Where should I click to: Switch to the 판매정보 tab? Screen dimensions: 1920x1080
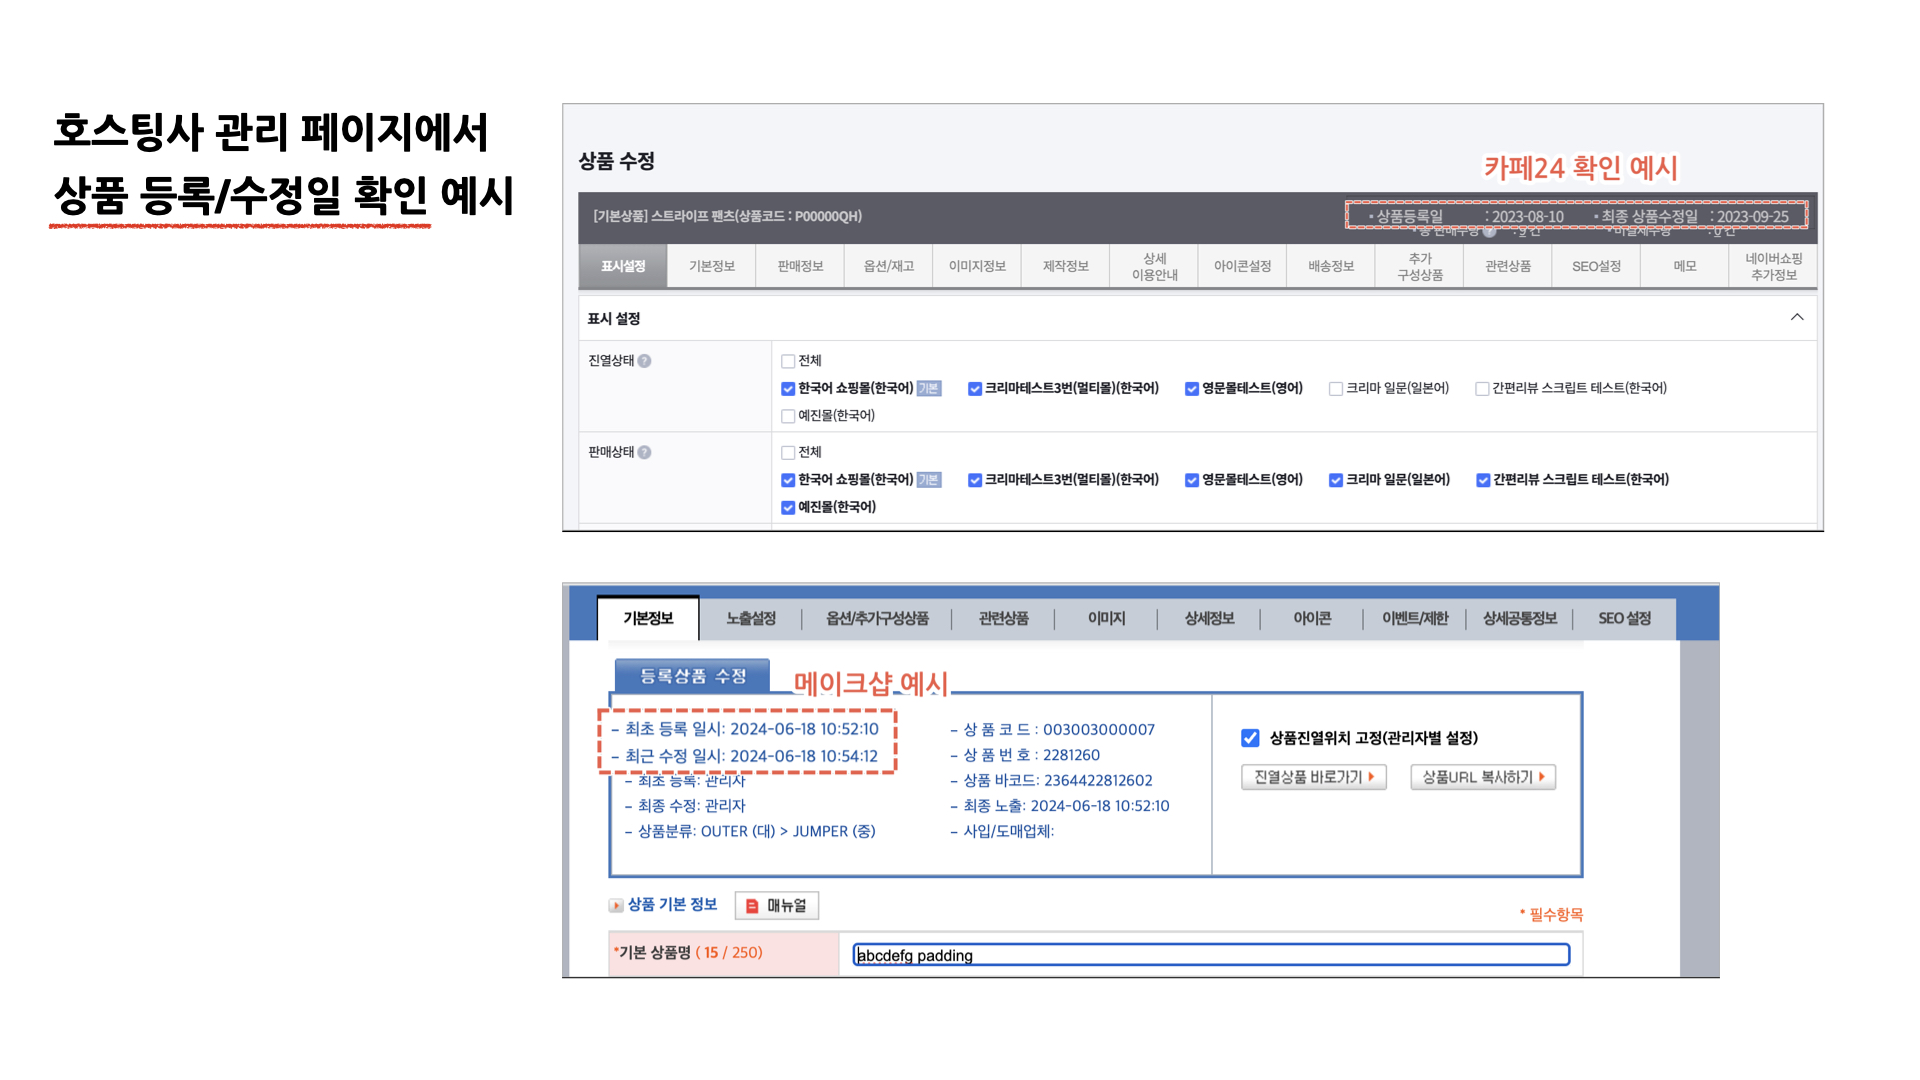(x=799, y=265)
